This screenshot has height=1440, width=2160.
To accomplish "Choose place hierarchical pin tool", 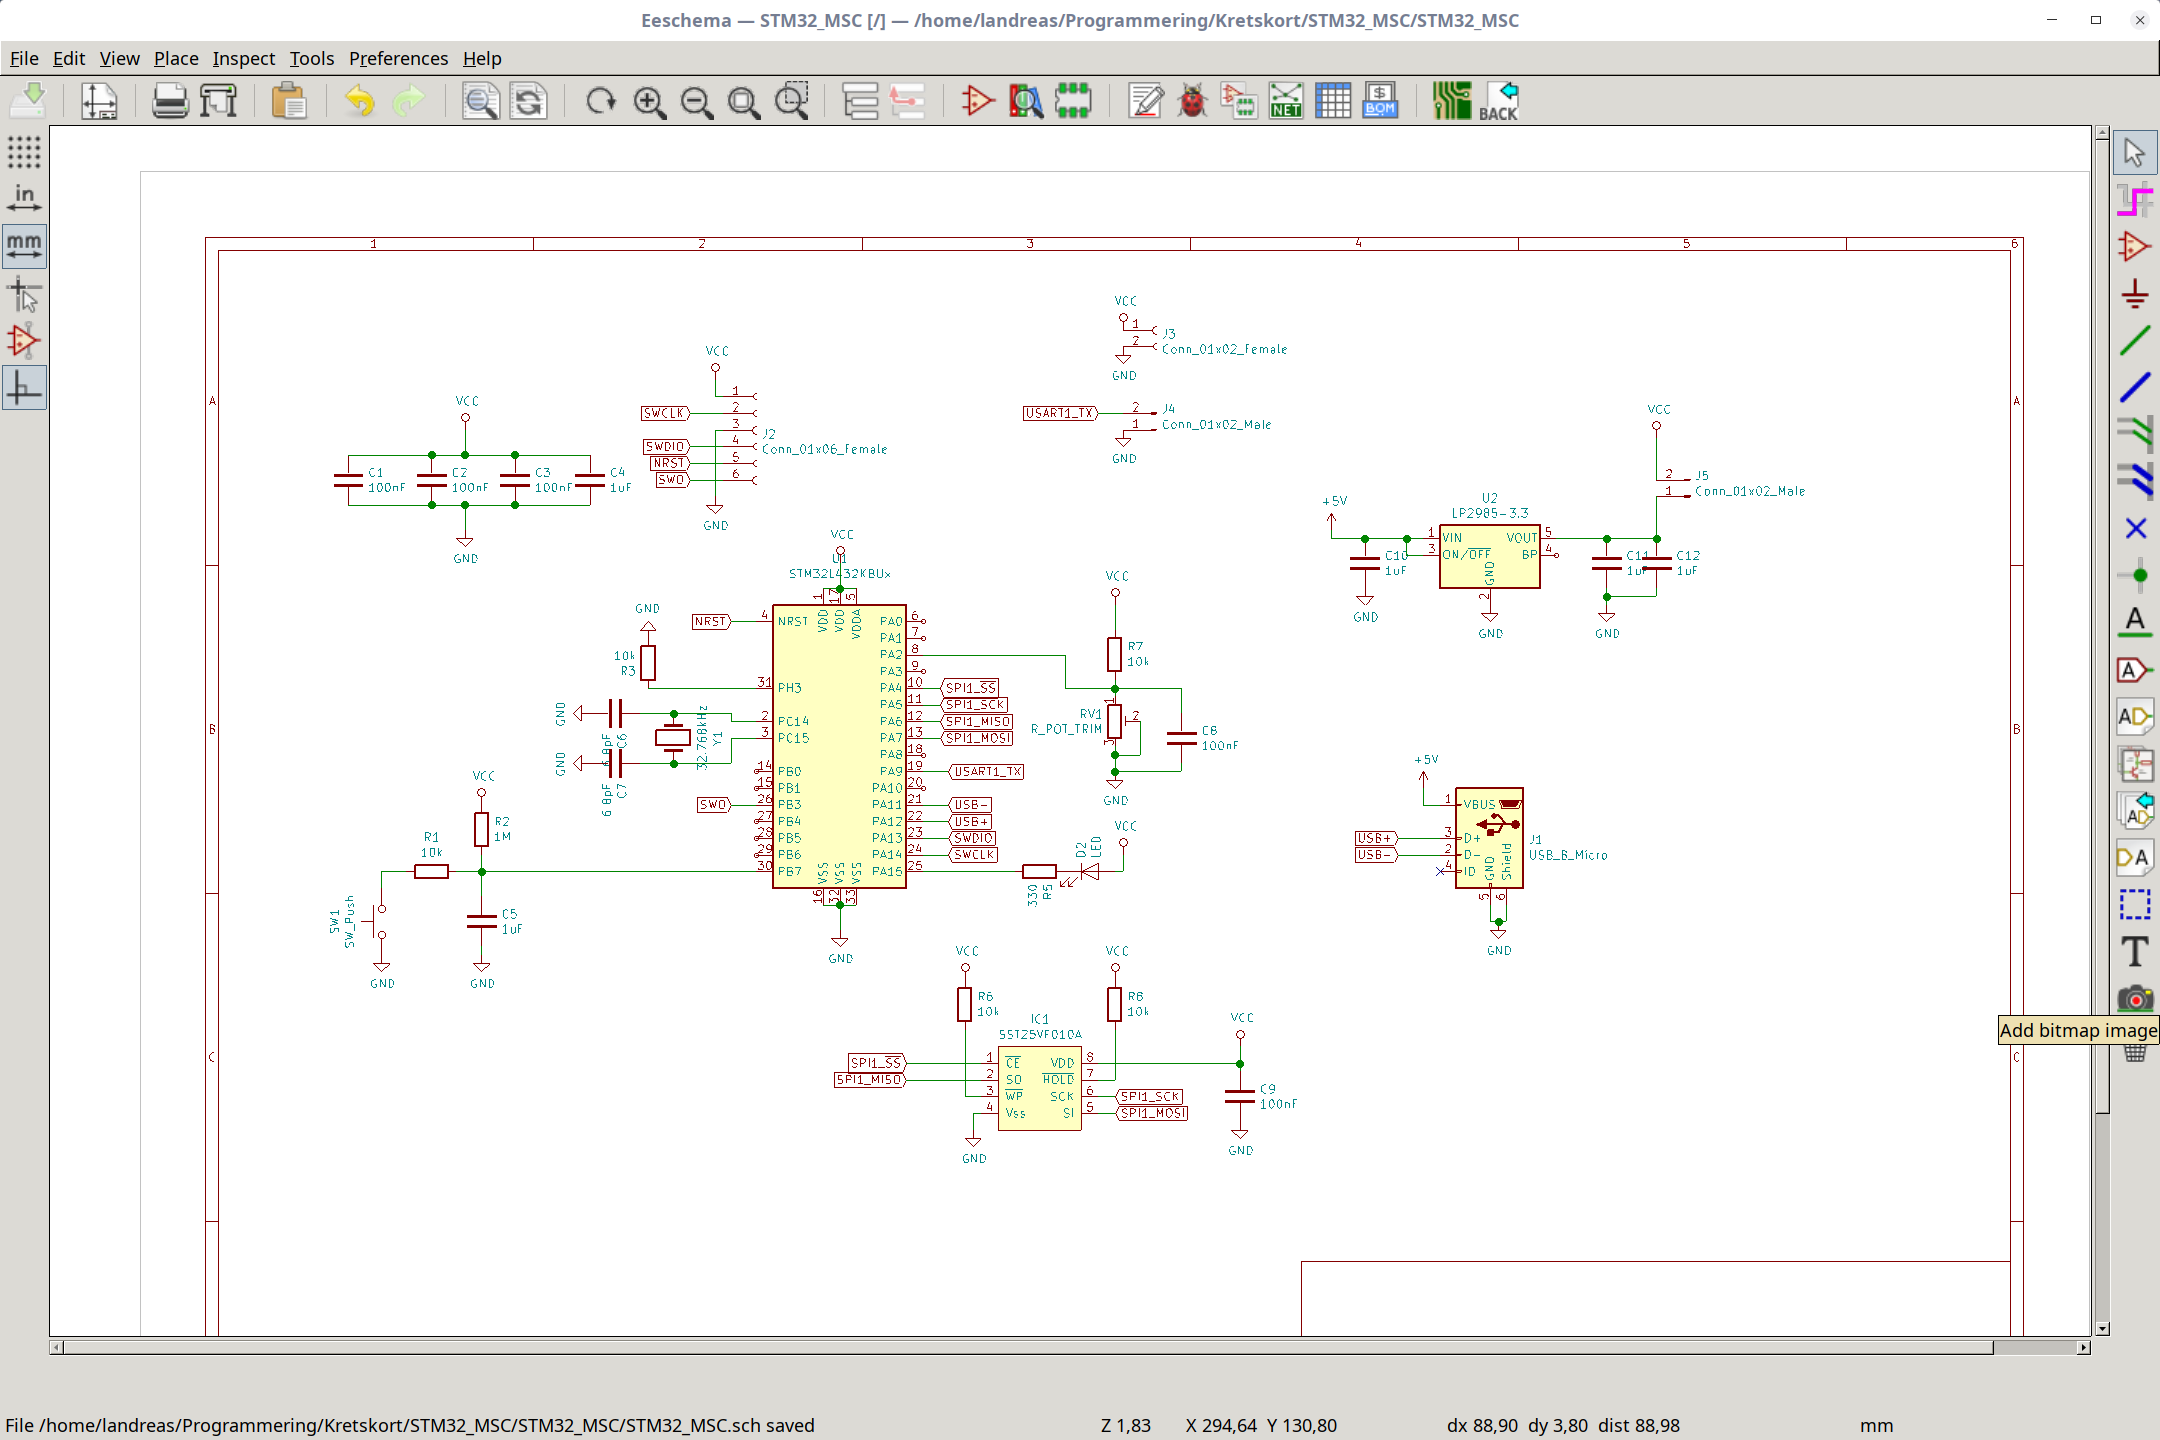I will [2135, 858].
